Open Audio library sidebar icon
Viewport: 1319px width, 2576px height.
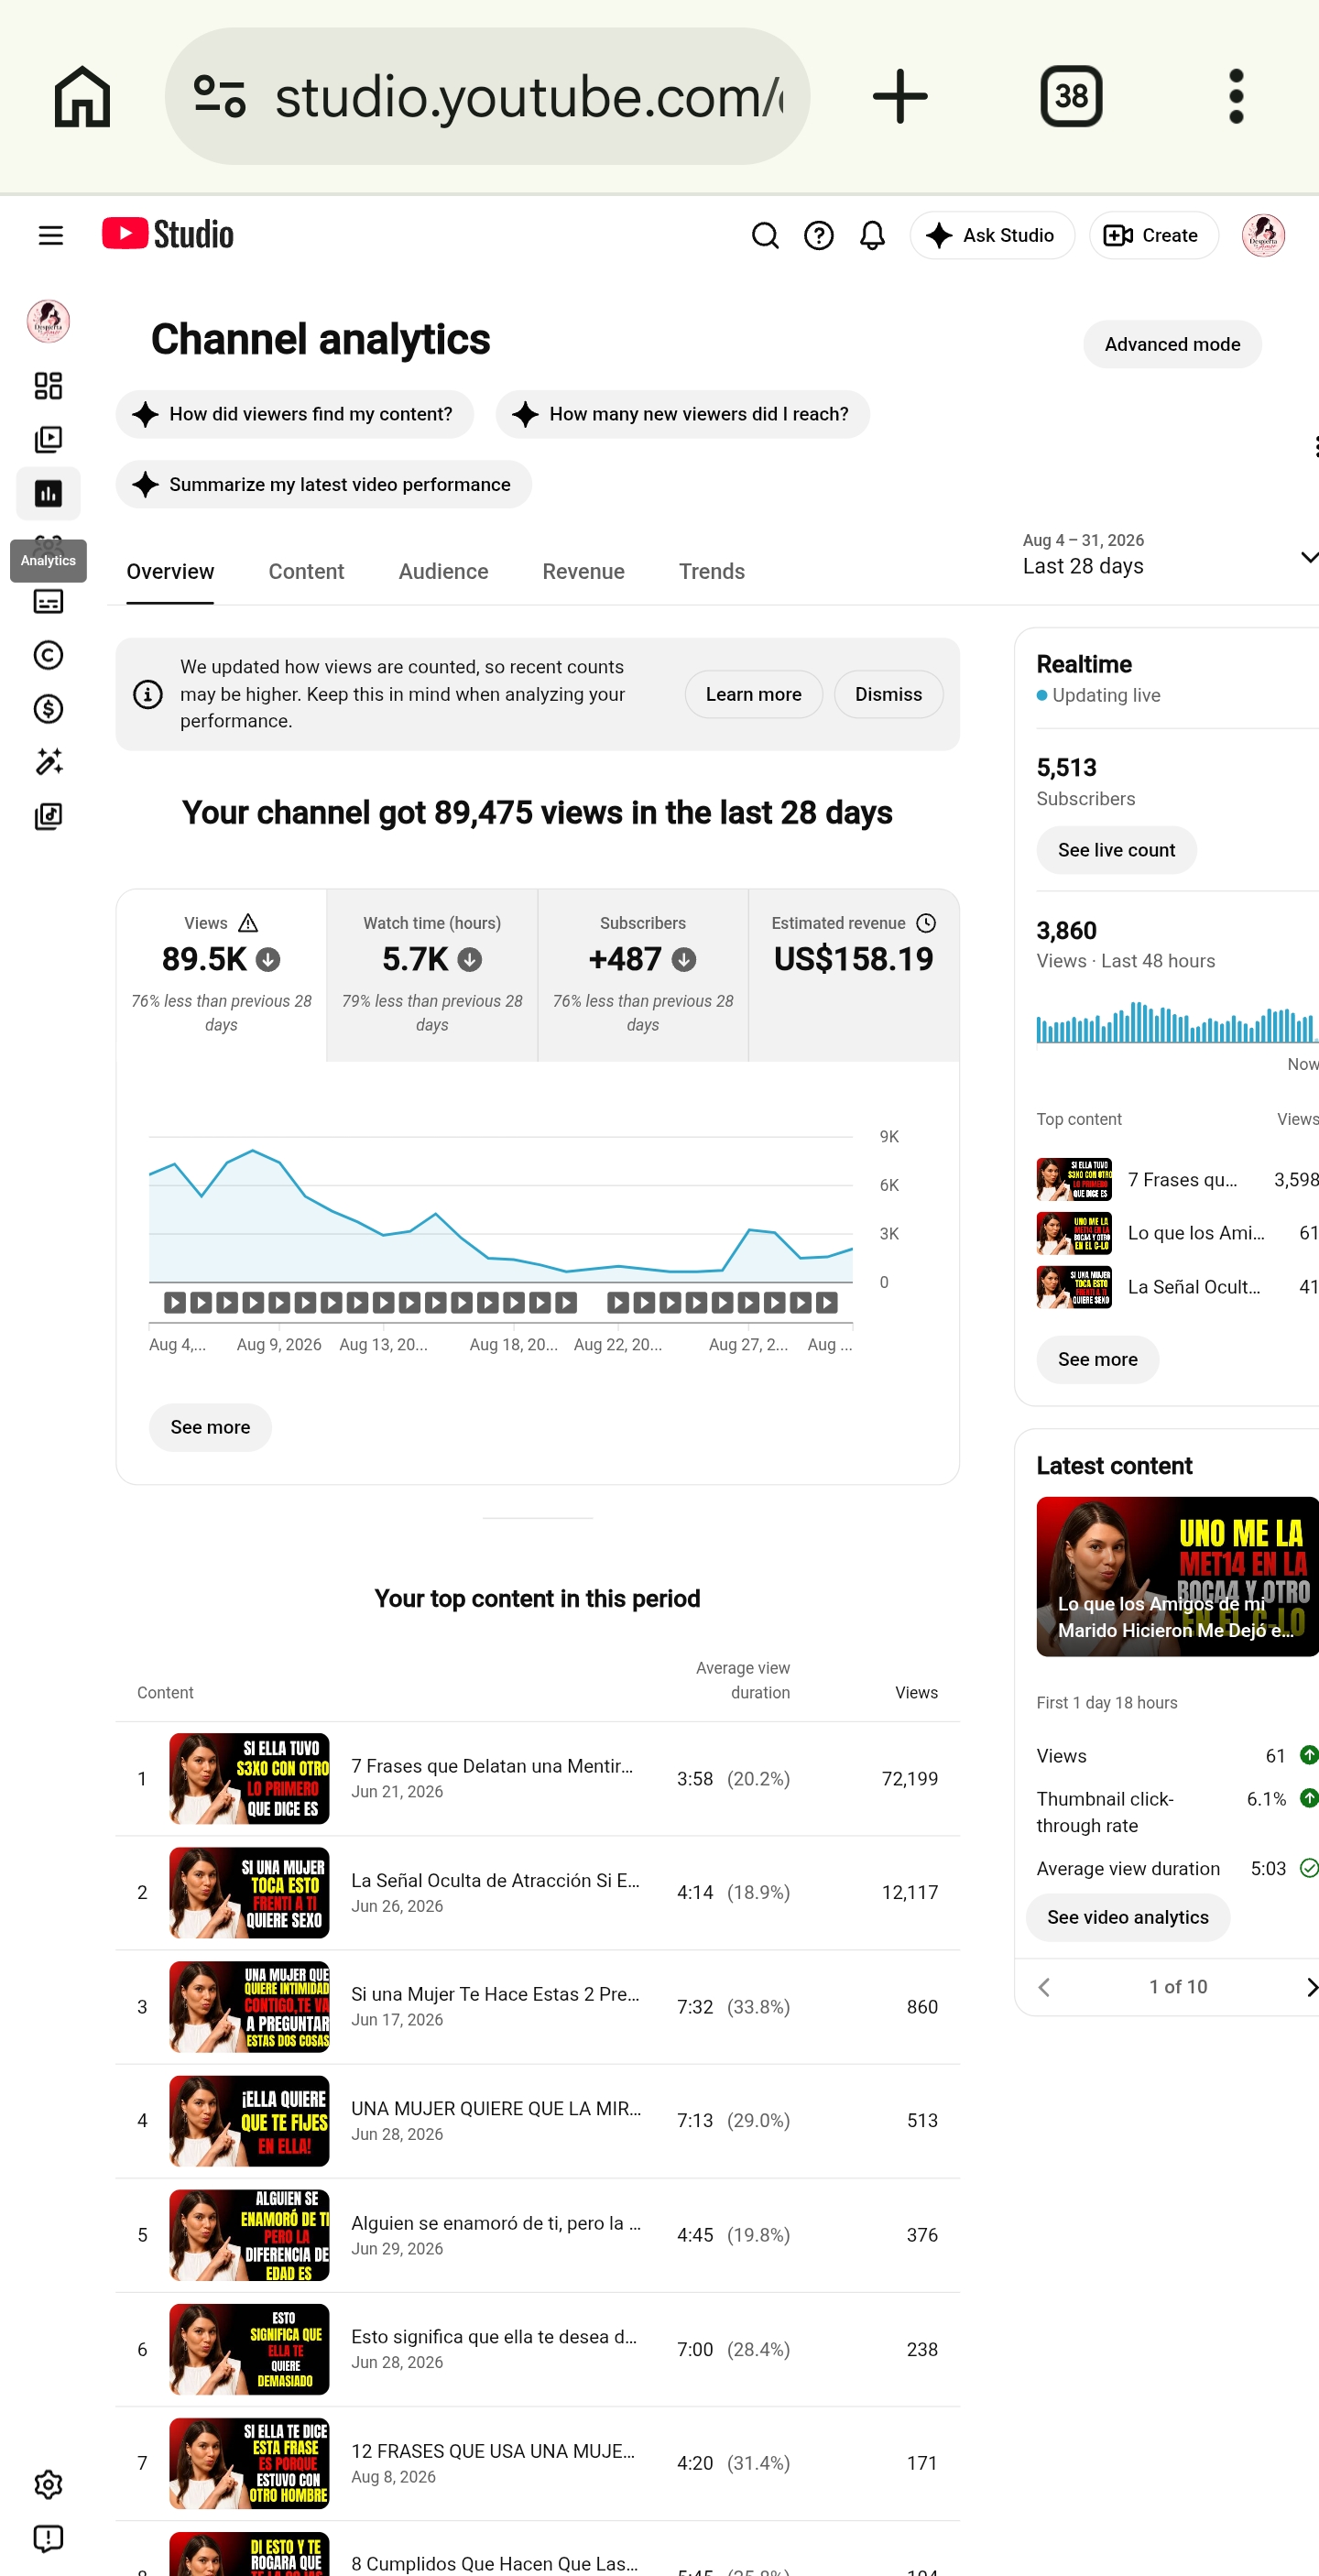click(48, 816)
